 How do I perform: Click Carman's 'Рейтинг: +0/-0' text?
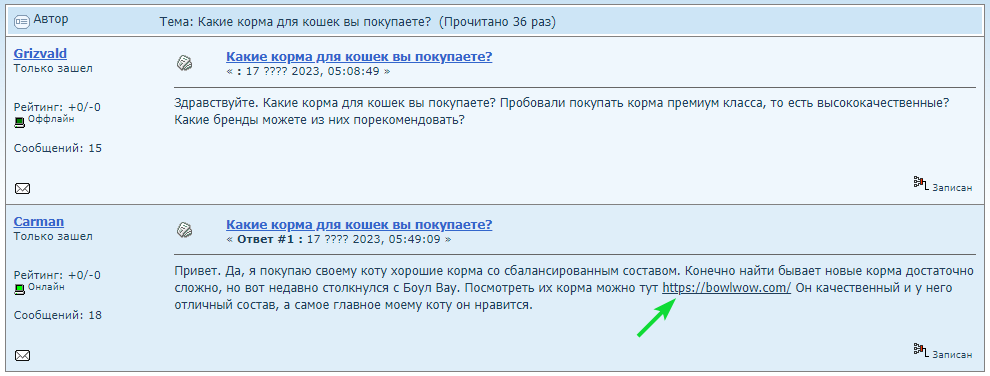pyautogui.click(x=57, y=275)
